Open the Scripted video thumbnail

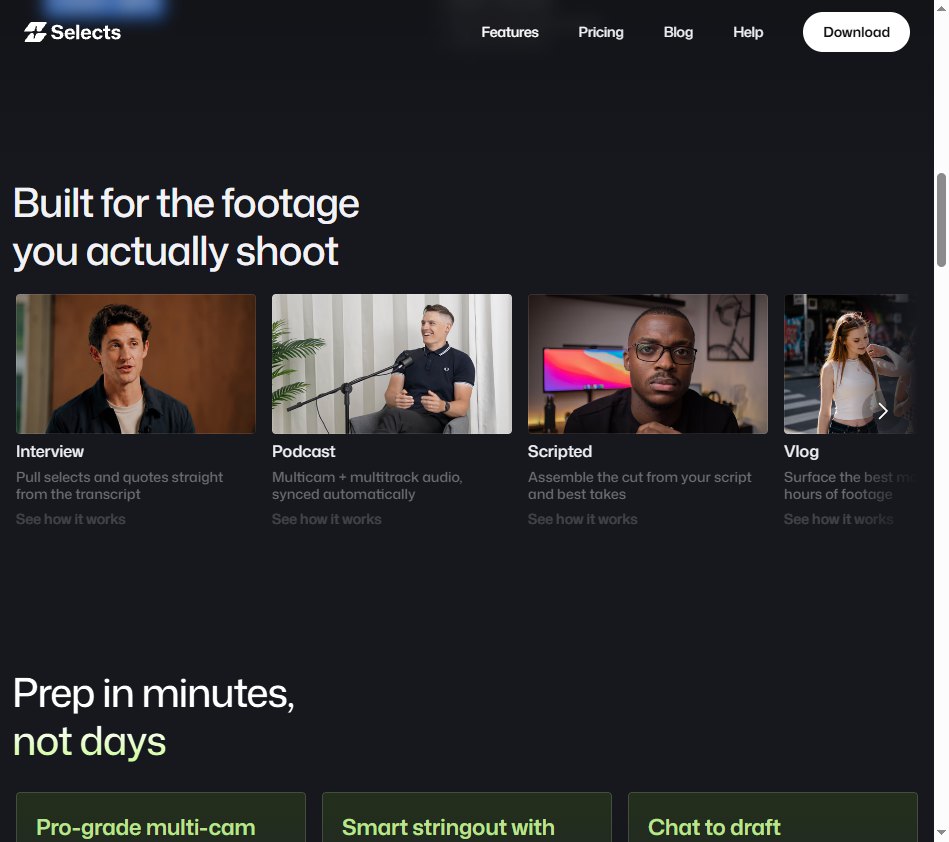(648, 364)
